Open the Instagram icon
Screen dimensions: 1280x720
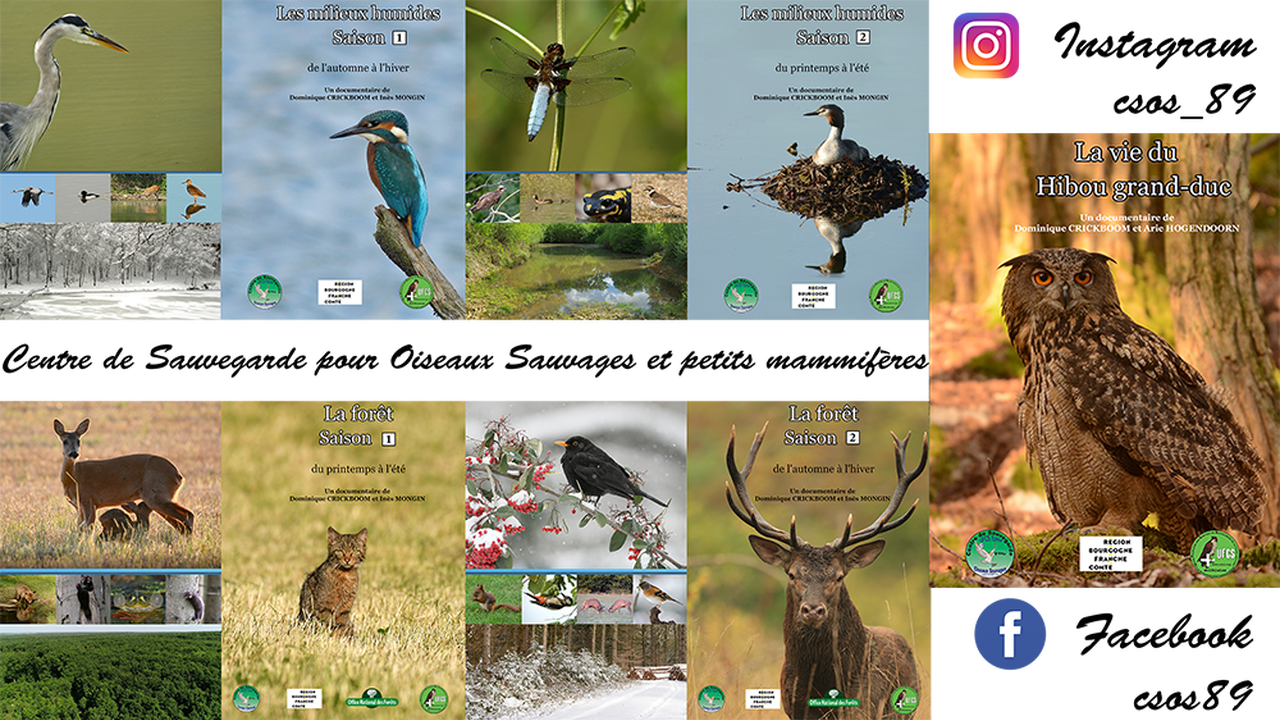pyautogui.click(x=986, y=45)
